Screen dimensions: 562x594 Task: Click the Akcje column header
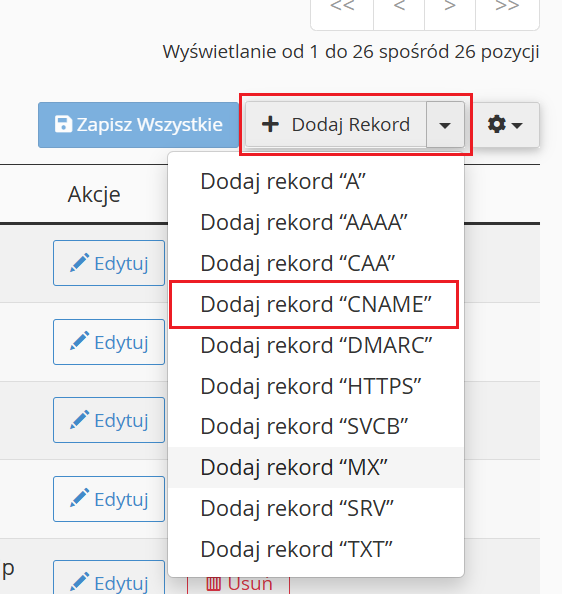pyautogui.click(x=94, y=195)
